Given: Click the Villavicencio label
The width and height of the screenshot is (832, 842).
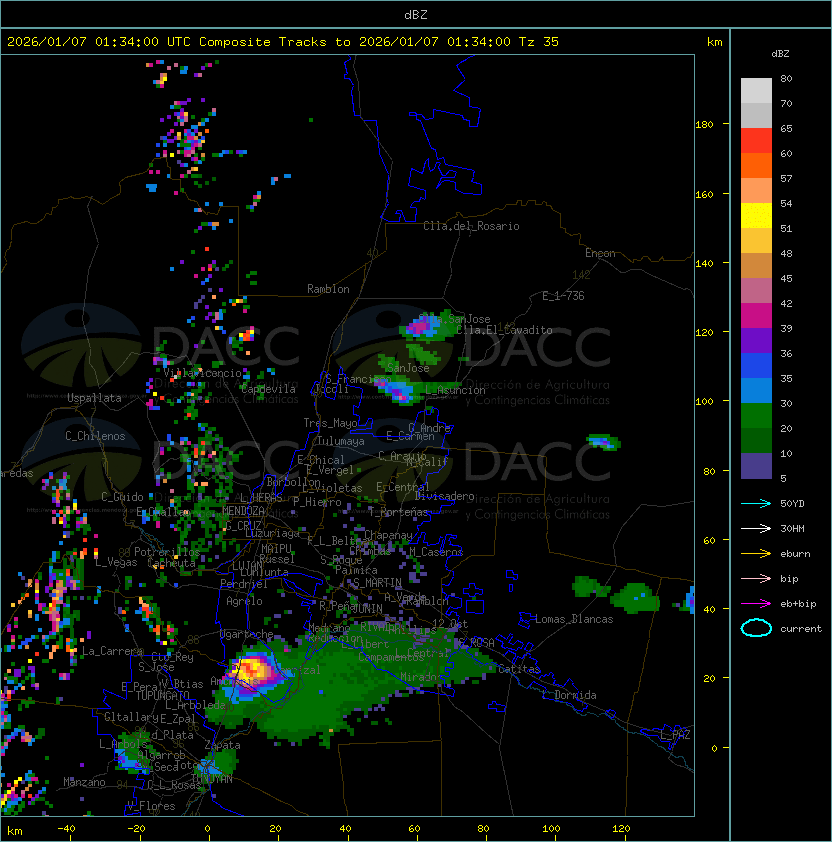Looking at the screenshot, I should [x=202, y=373].
